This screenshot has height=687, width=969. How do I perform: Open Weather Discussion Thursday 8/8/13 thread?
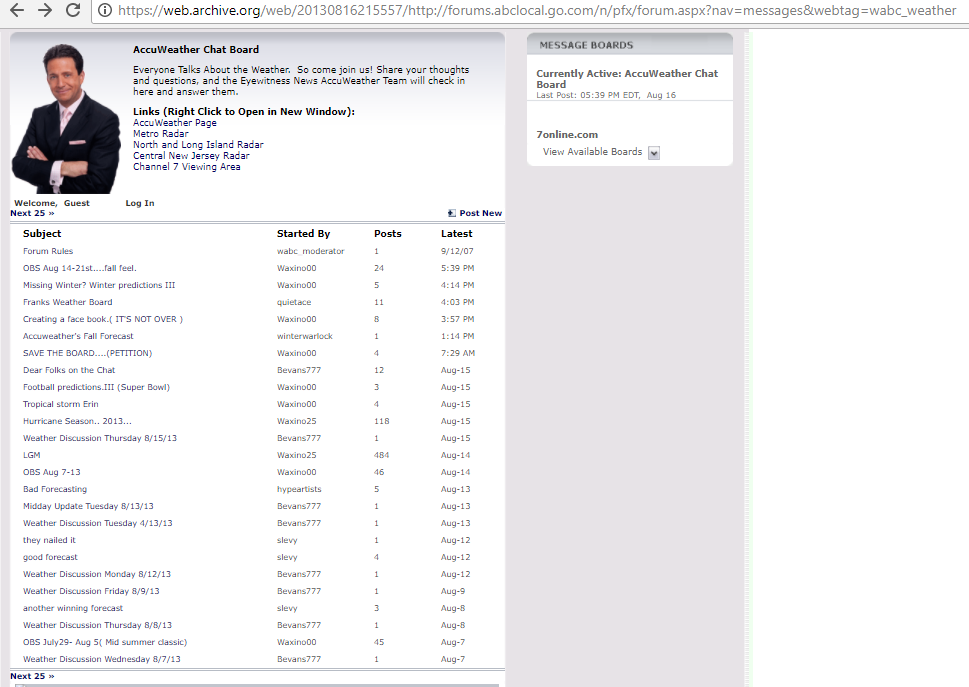click(97, 625)
